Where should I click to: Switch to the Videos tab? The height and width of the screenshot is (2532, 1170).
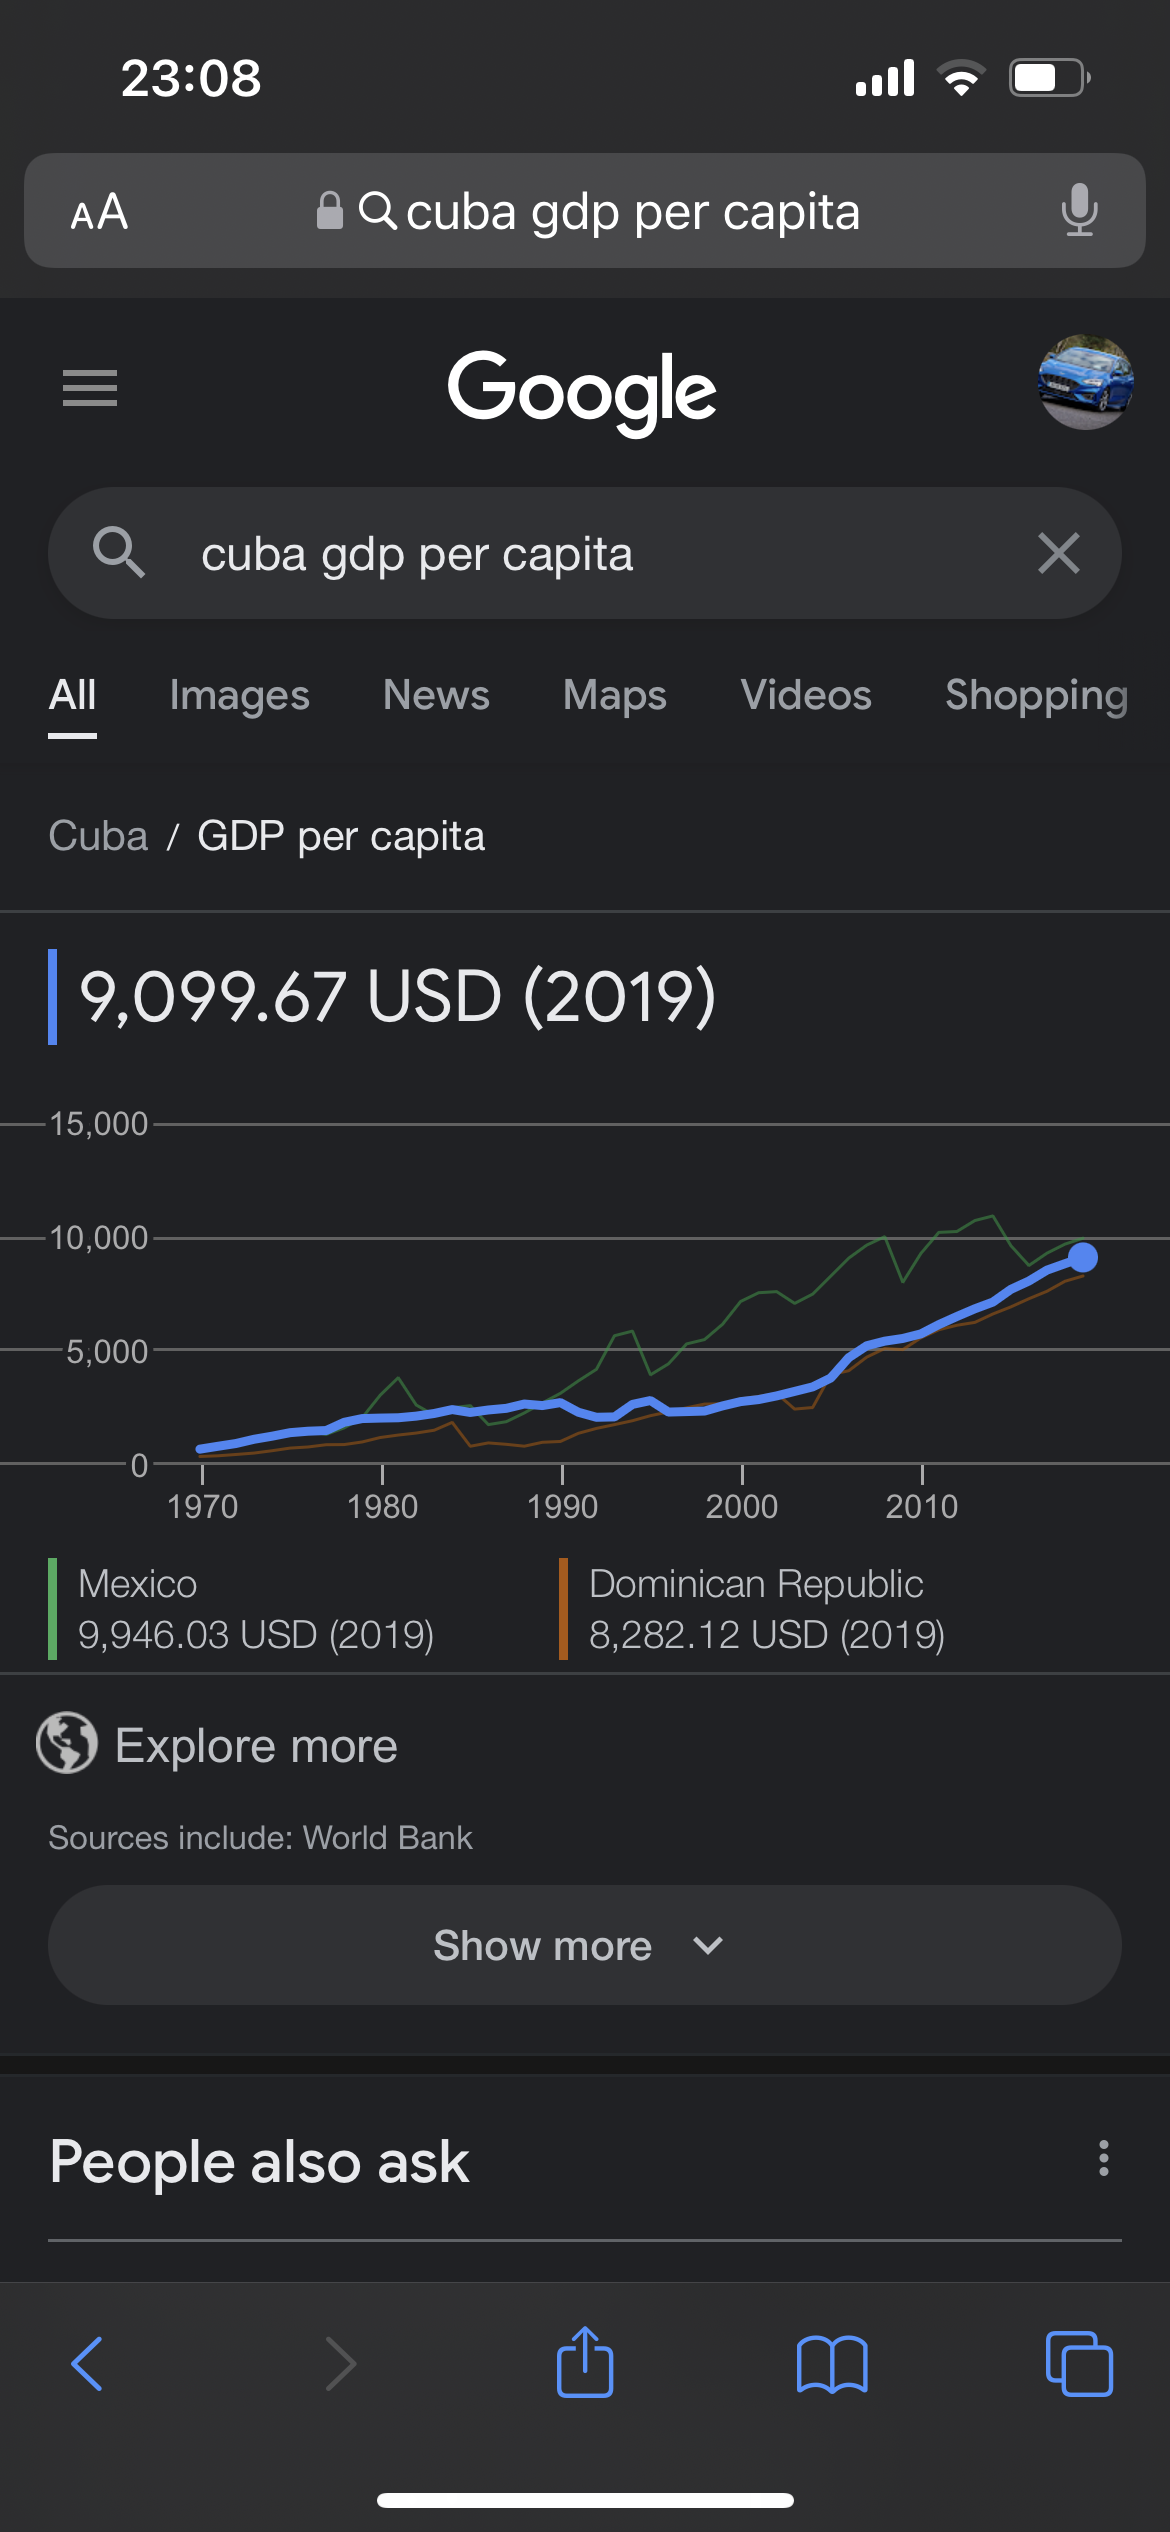point(806,695)
